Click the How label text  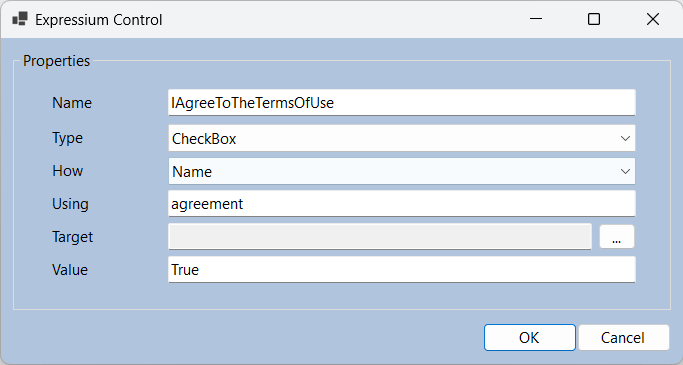pos(68,171)
